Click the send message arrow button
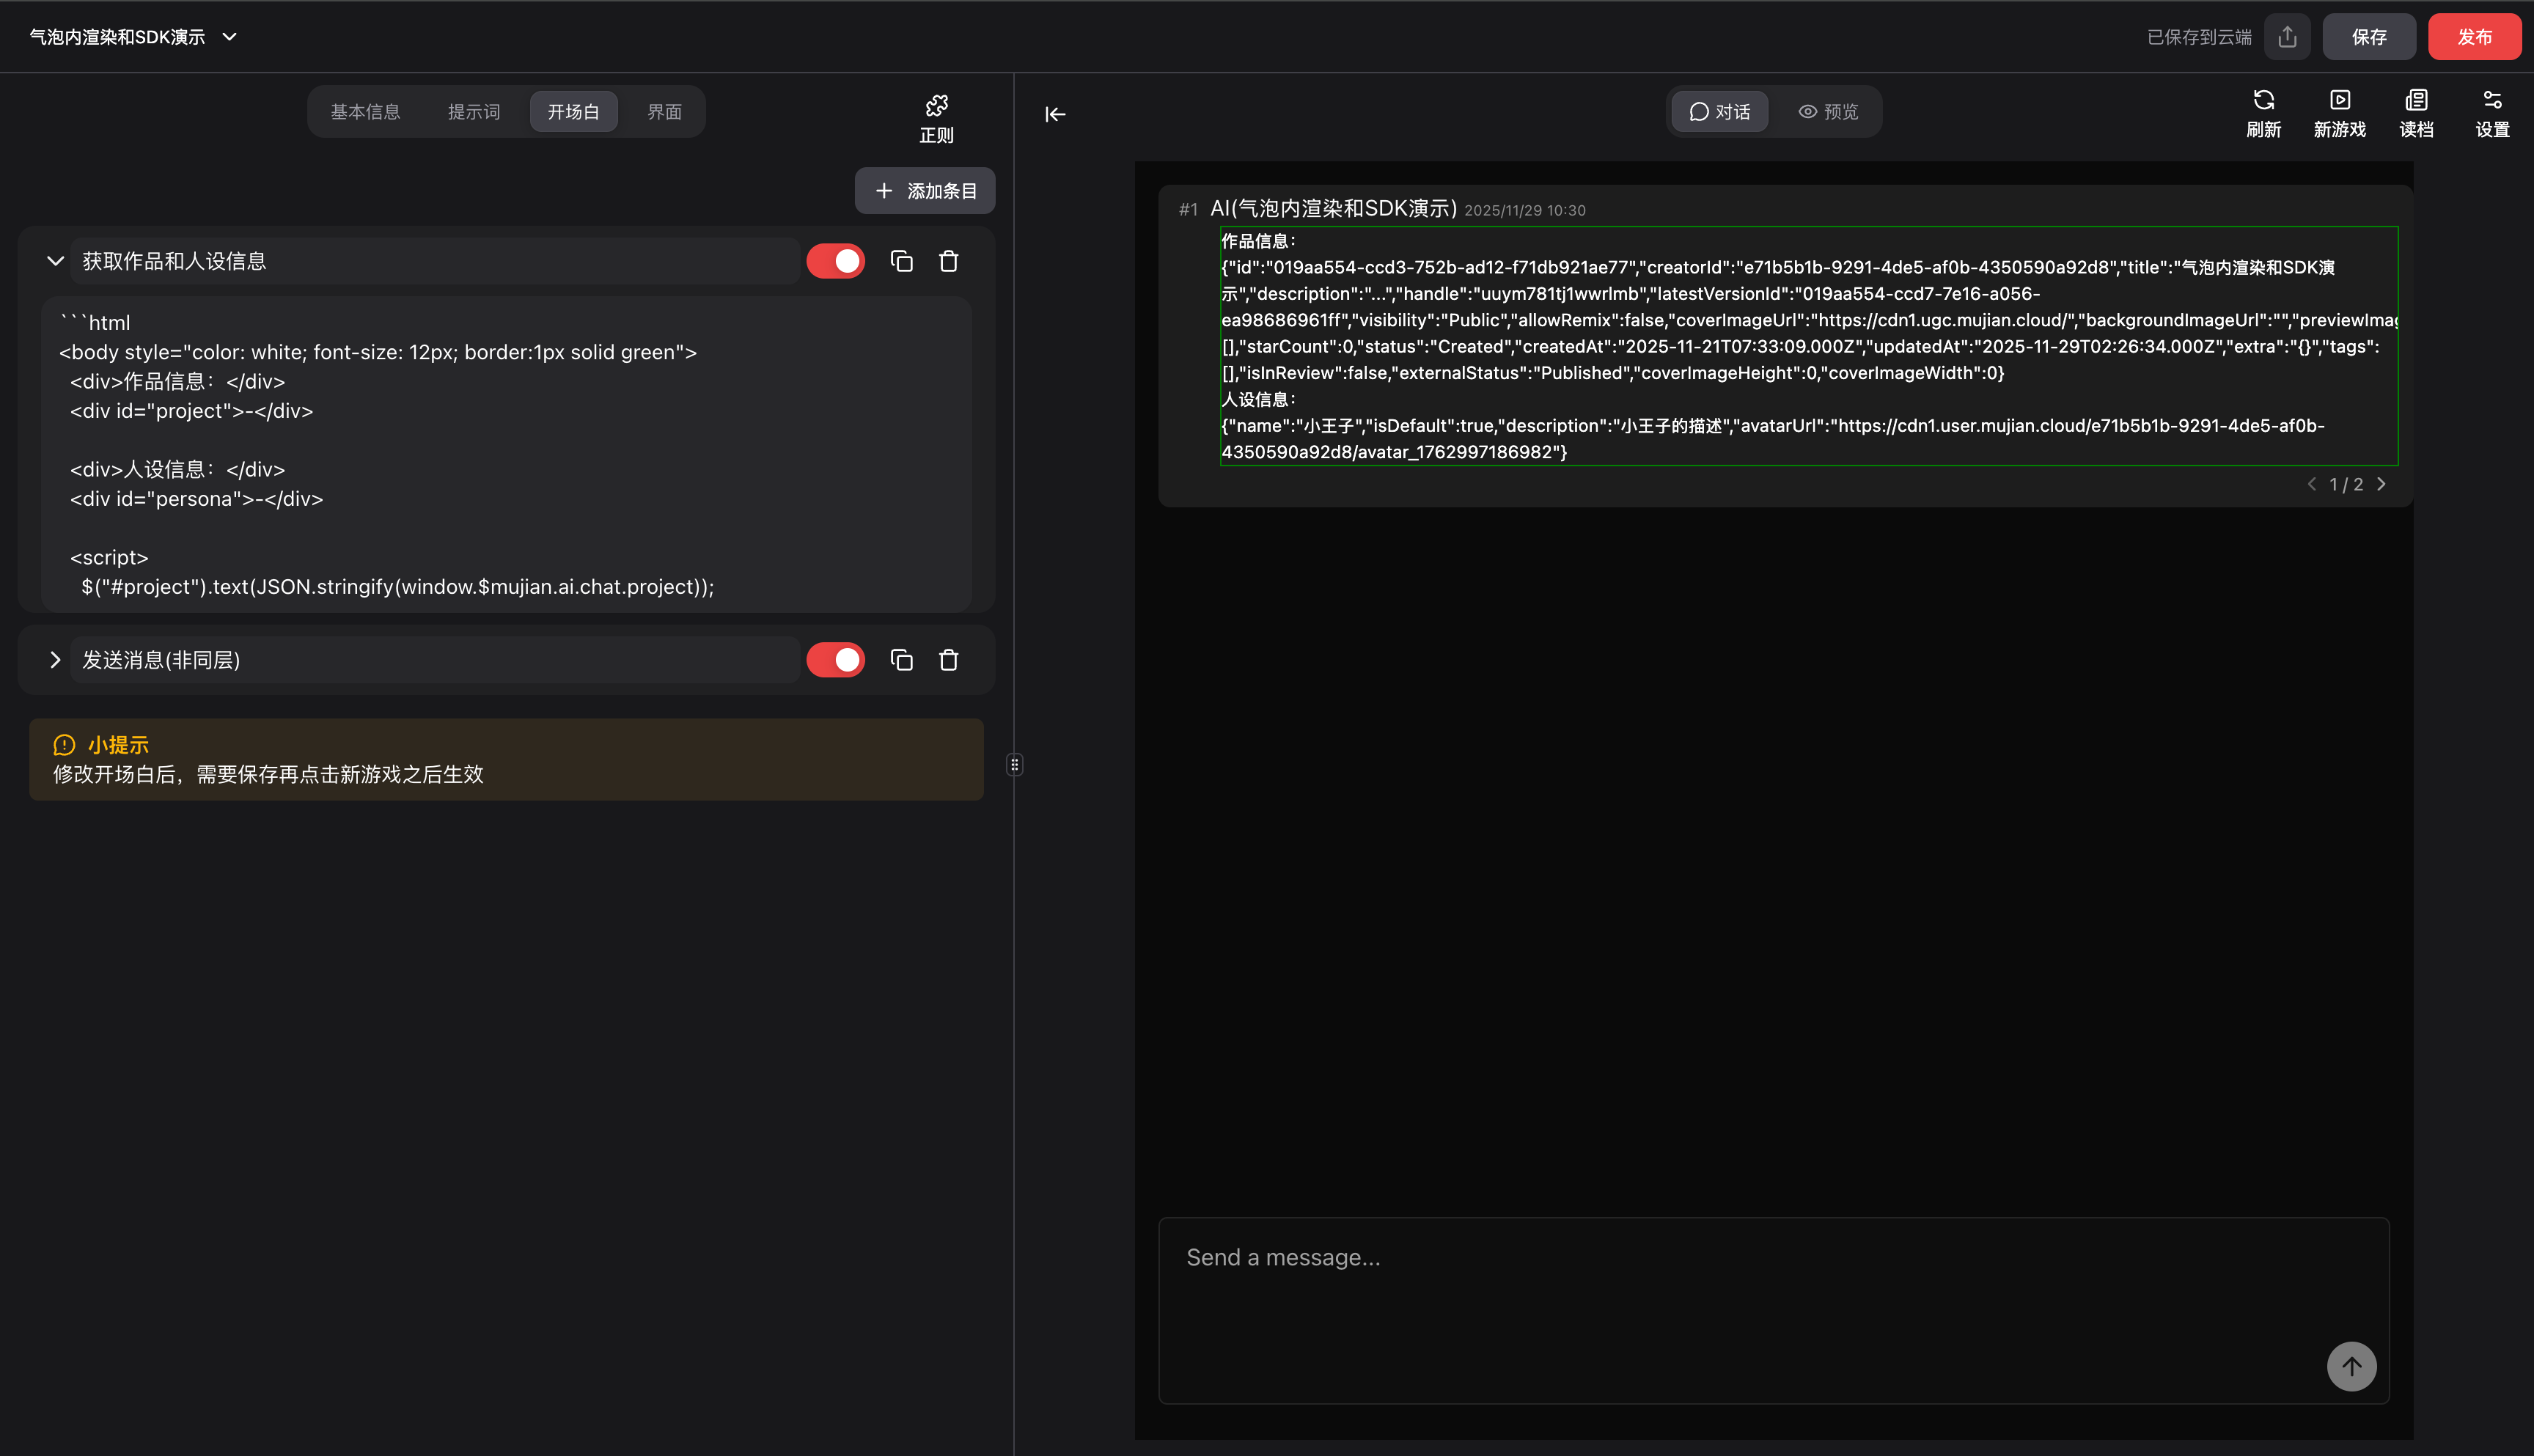2534x1456 pixels. click(x=2351, y=1366)
